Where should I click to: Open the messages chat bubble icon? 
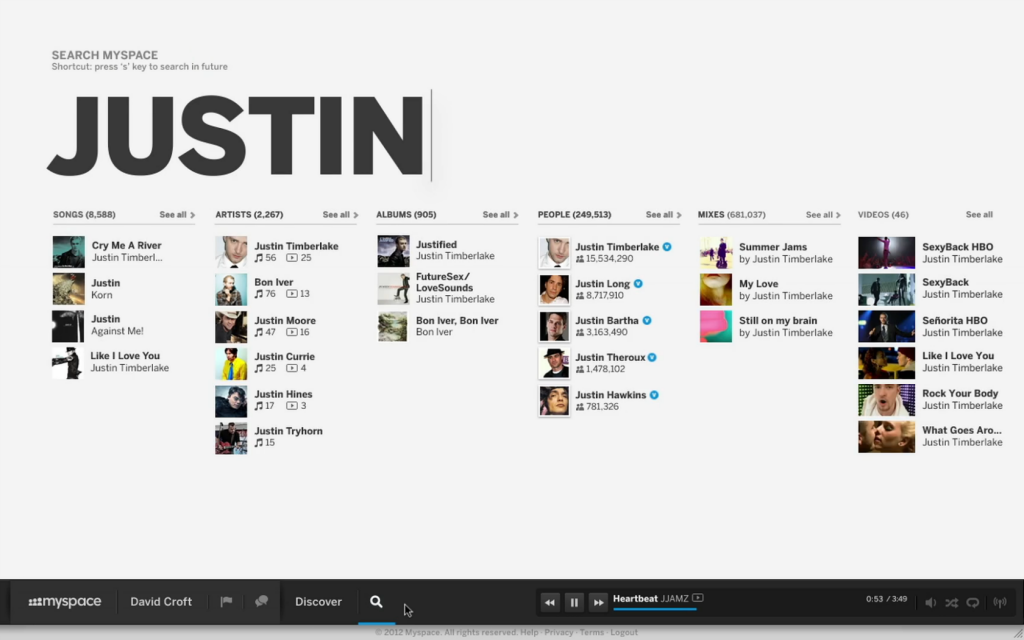(x=261, y=601)
